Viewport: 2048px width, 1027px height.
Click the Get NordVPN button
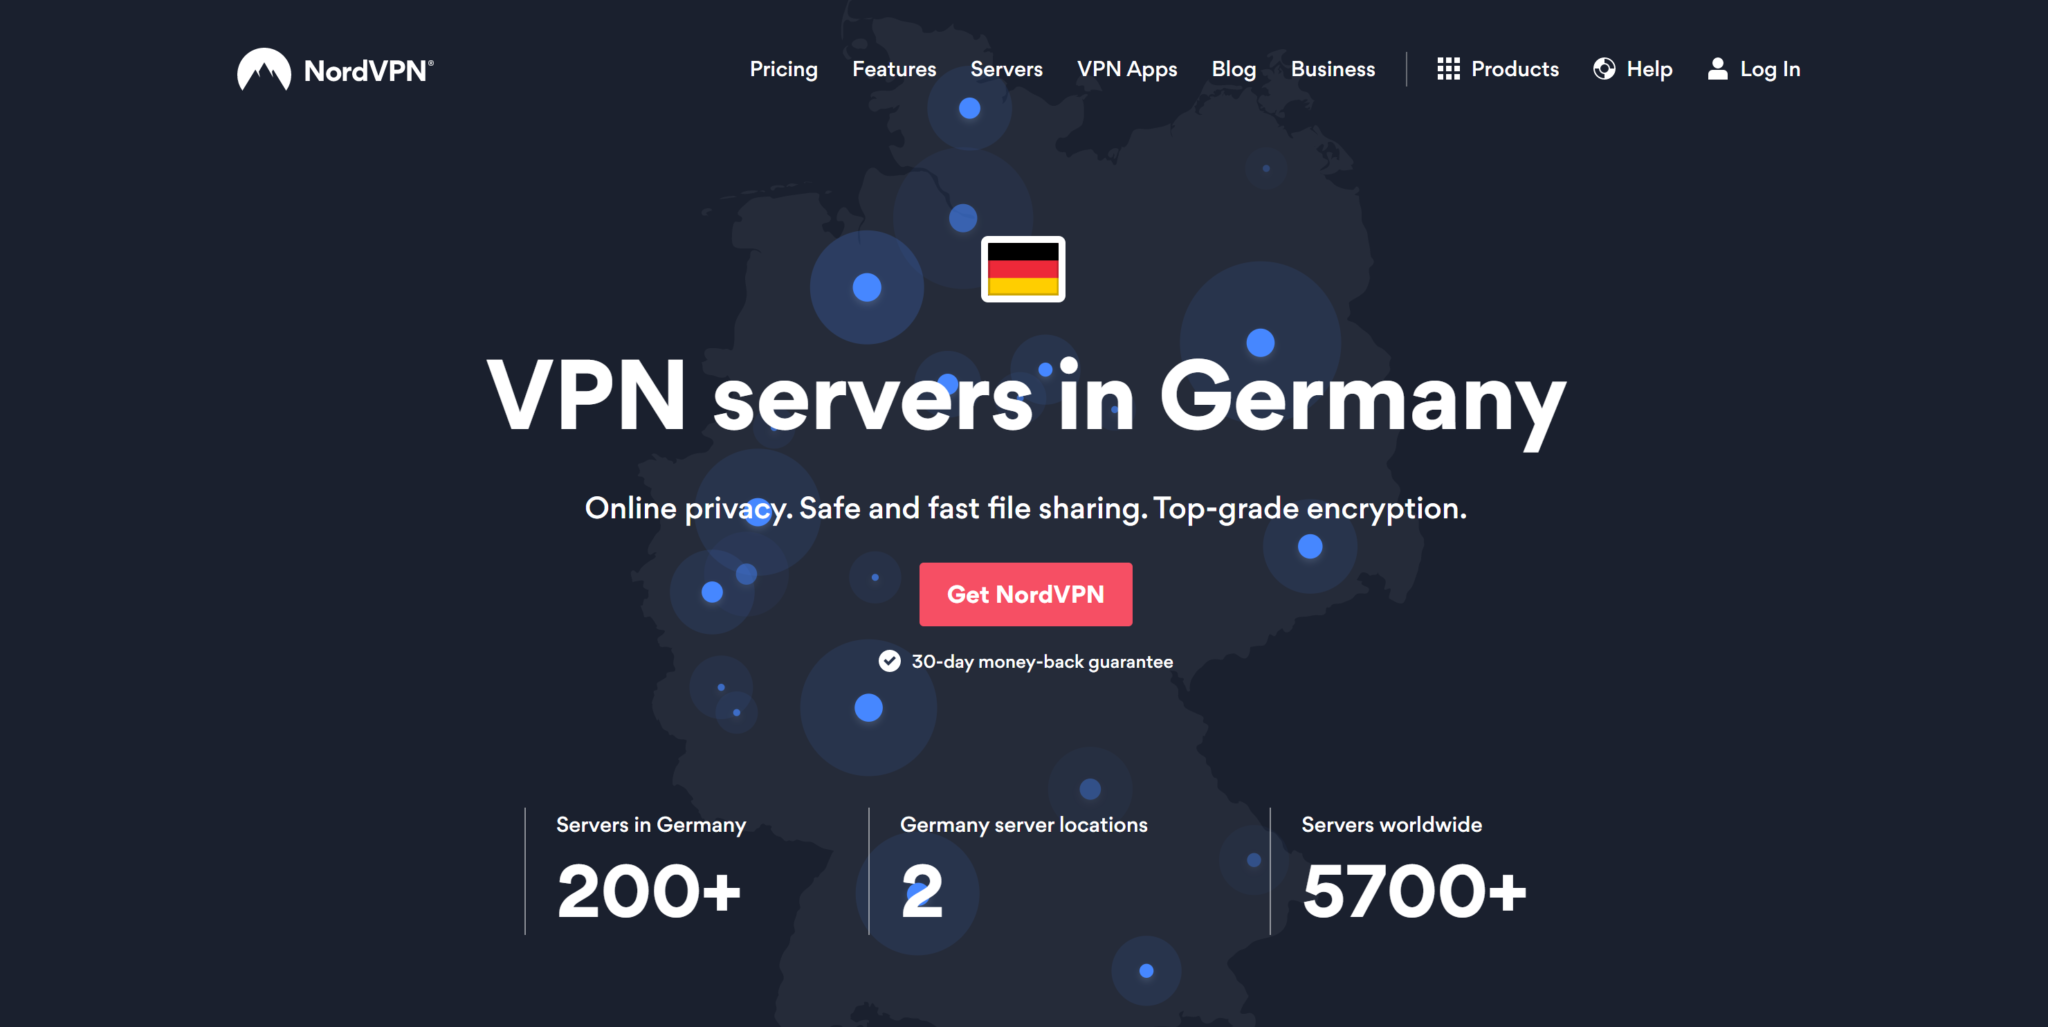(1026, 594)
